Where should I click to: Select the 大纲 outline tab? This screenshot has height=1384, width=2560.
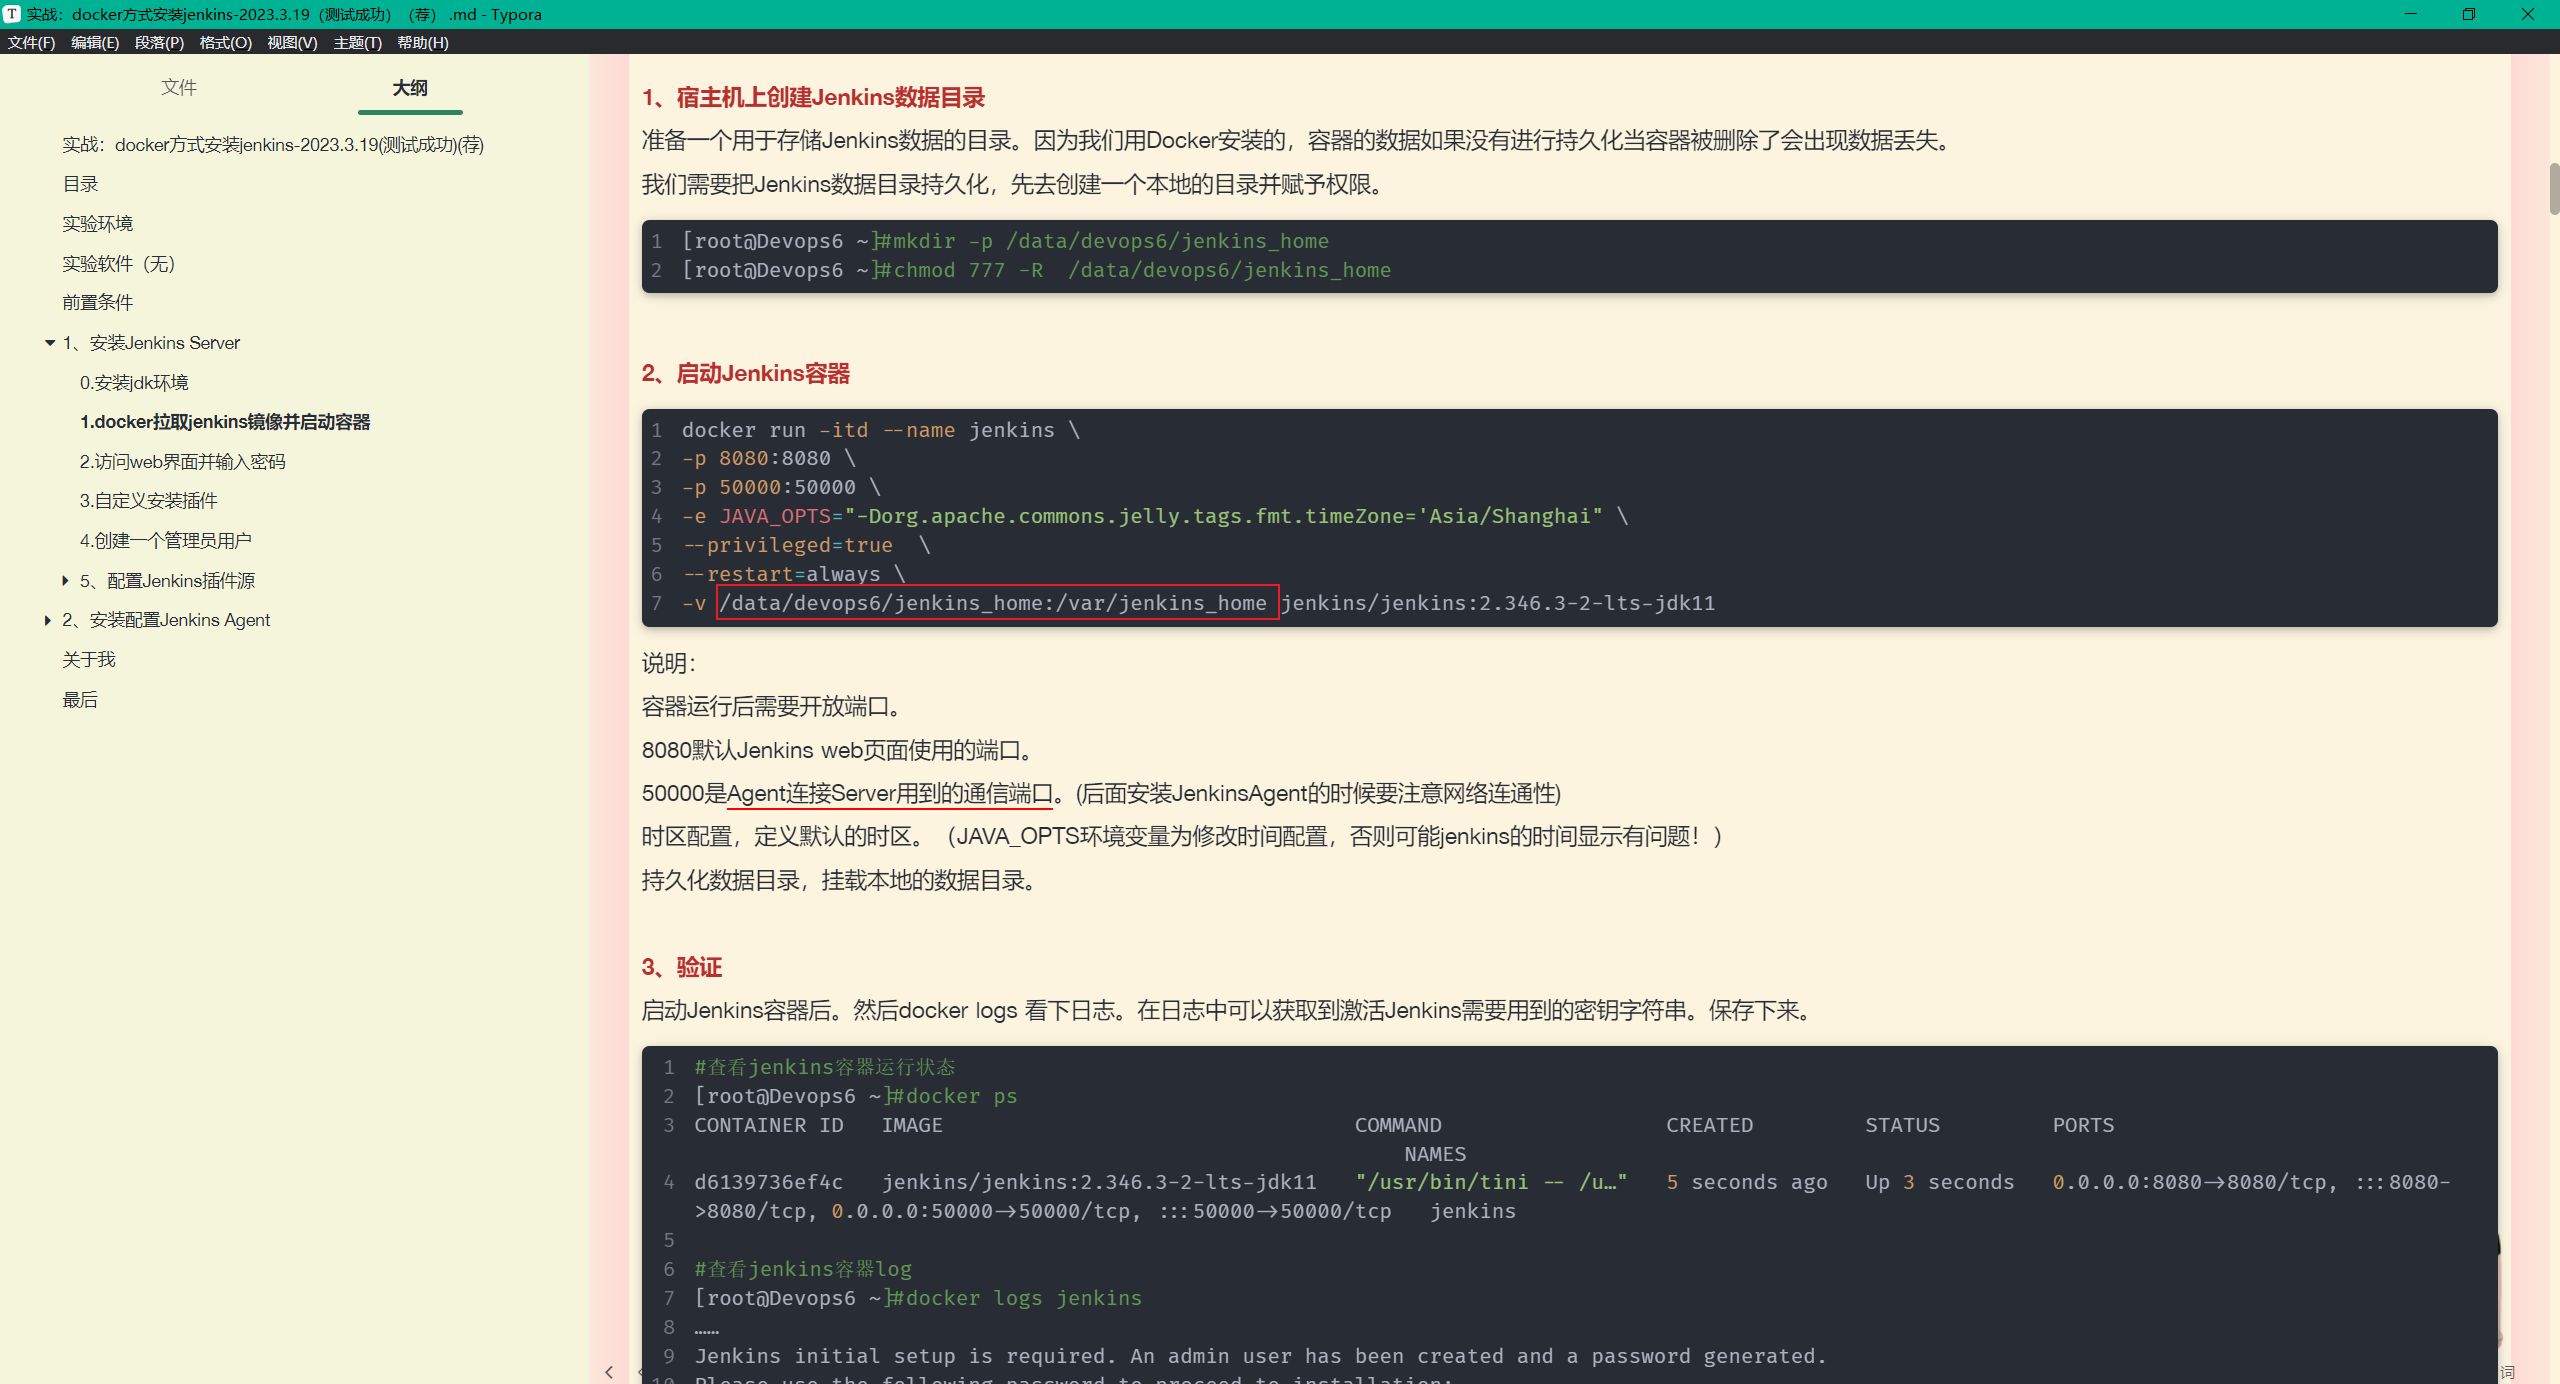pyautogui.click(x=410, y=87)
